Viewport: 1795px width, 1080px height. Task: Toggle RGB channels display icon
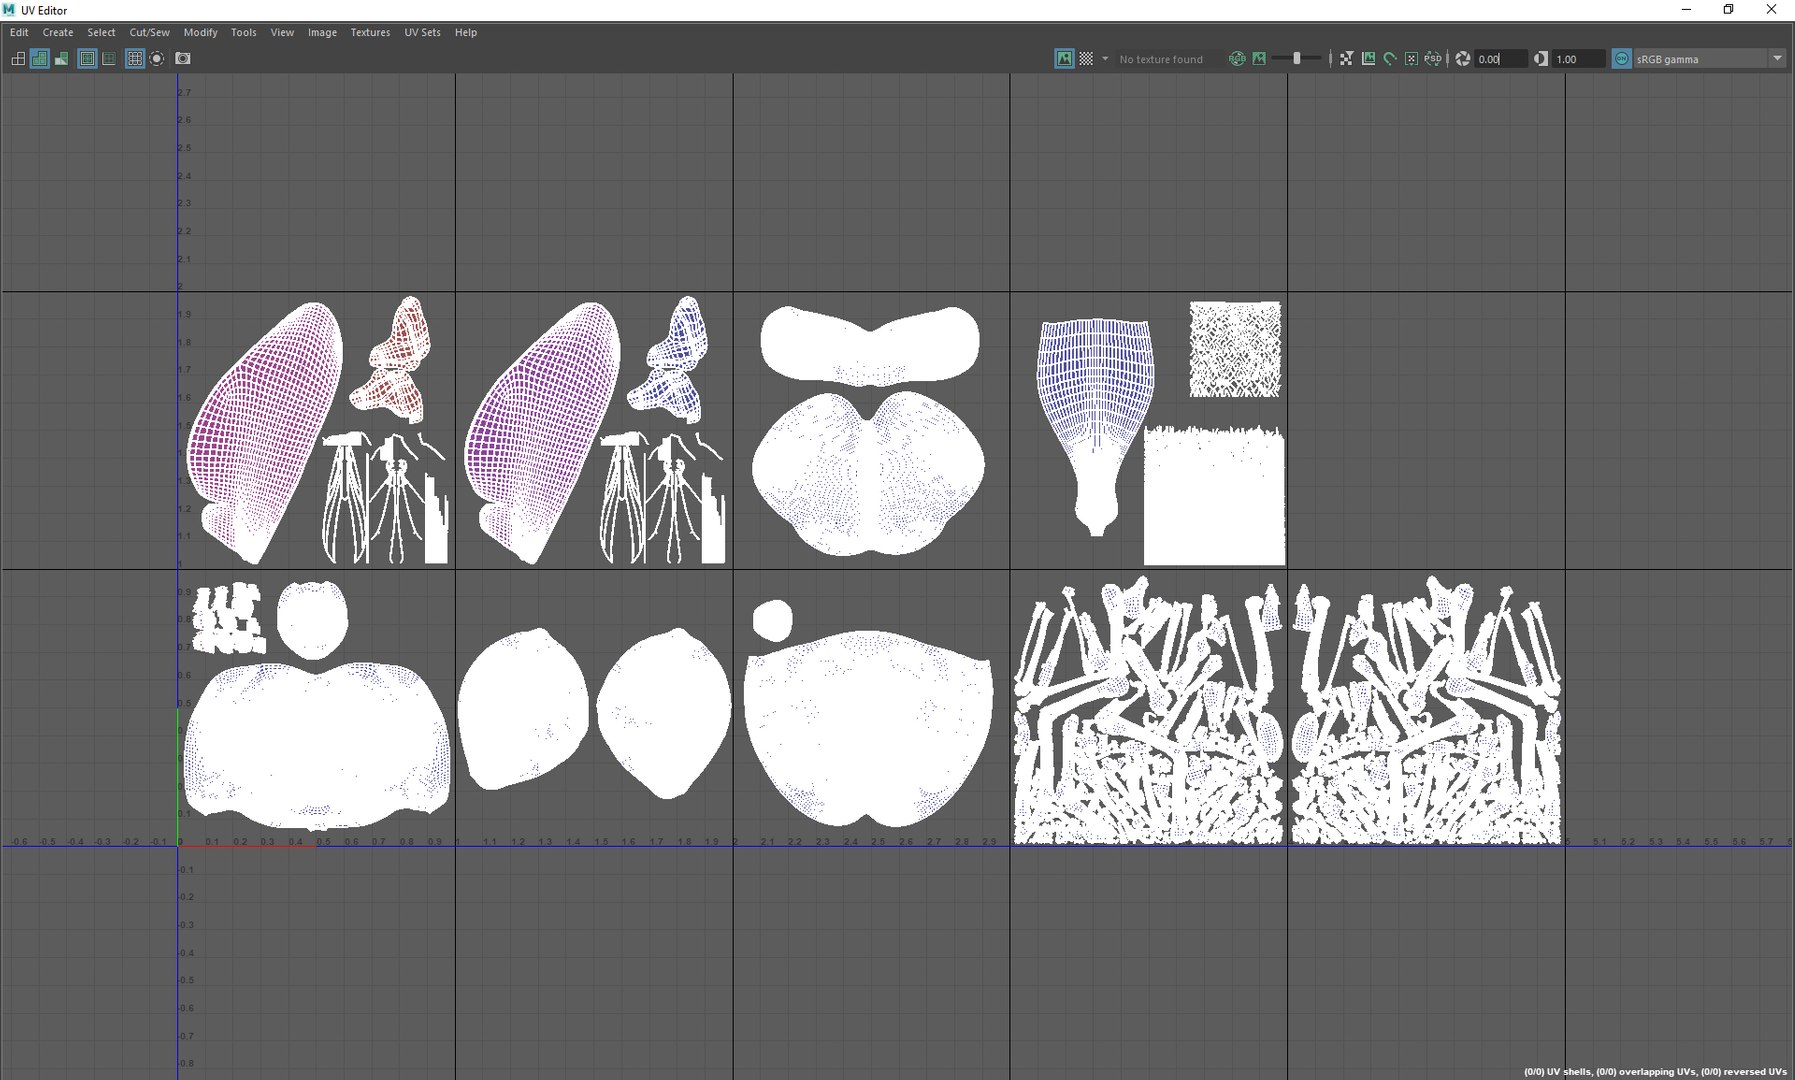point(1237,59)
